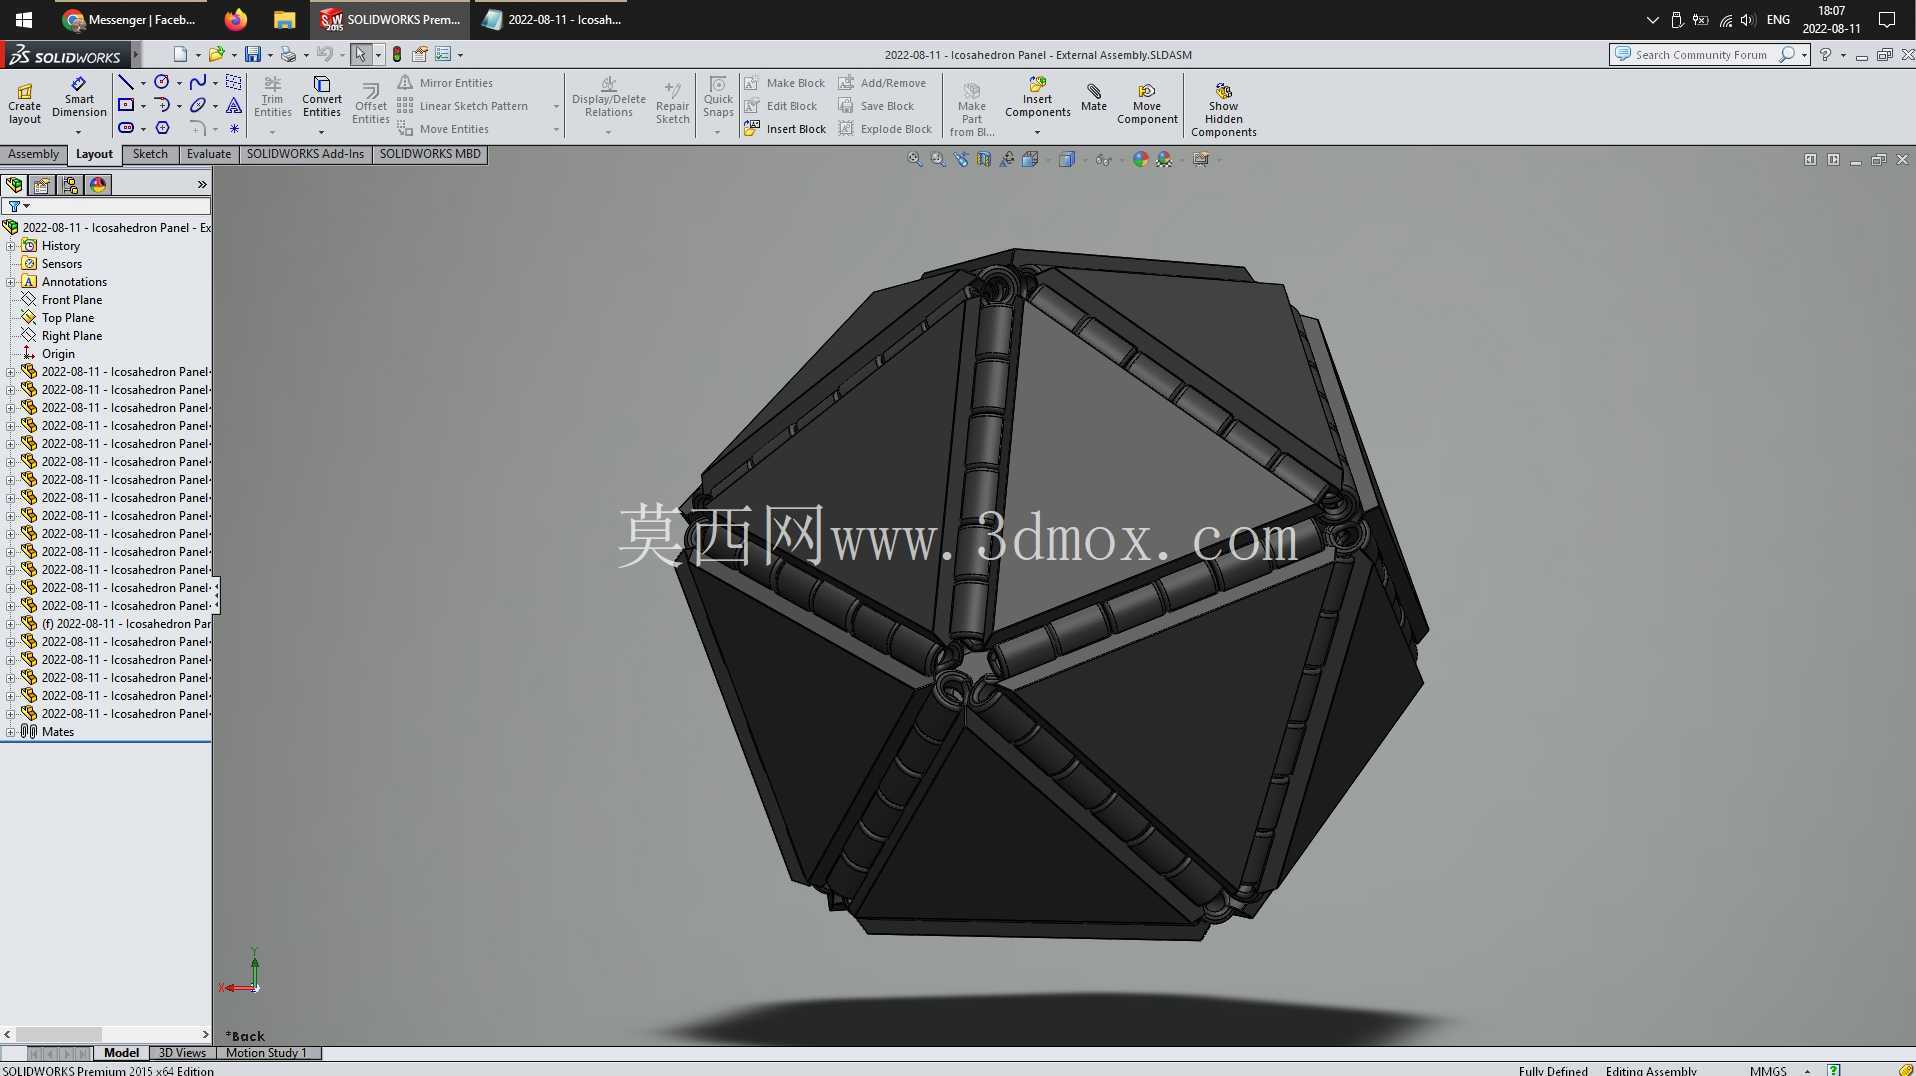Expand the Annotations folder node

[x=10, y=282]
